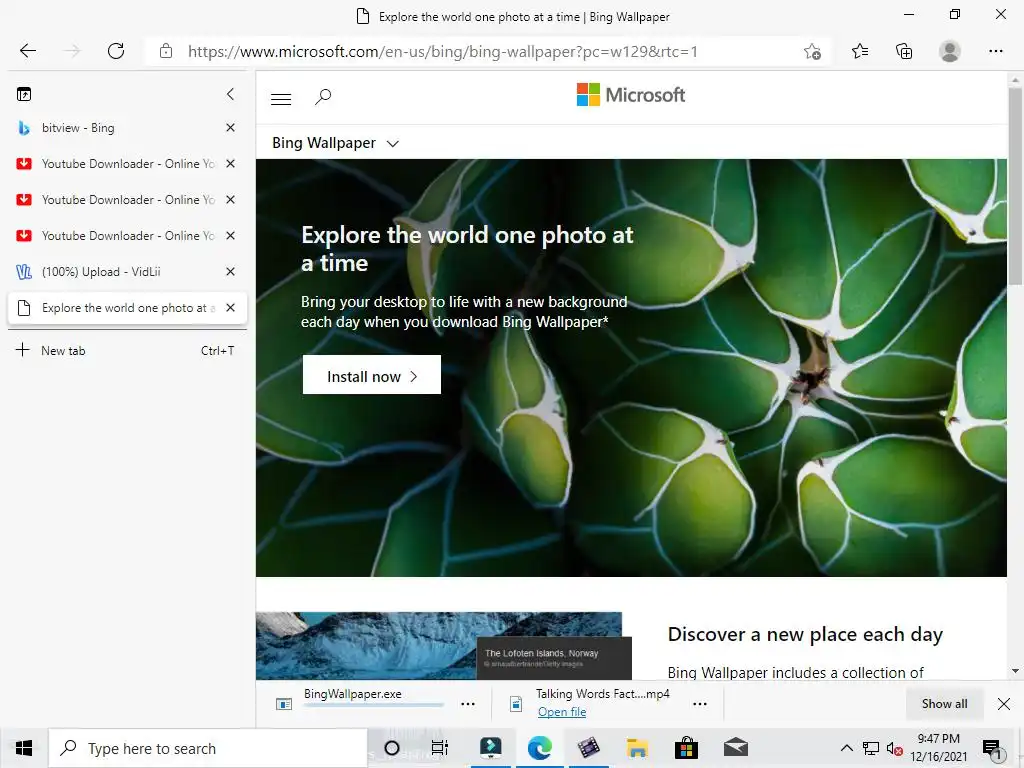
Task: Open the user profile menu
Action: [950, 51]
